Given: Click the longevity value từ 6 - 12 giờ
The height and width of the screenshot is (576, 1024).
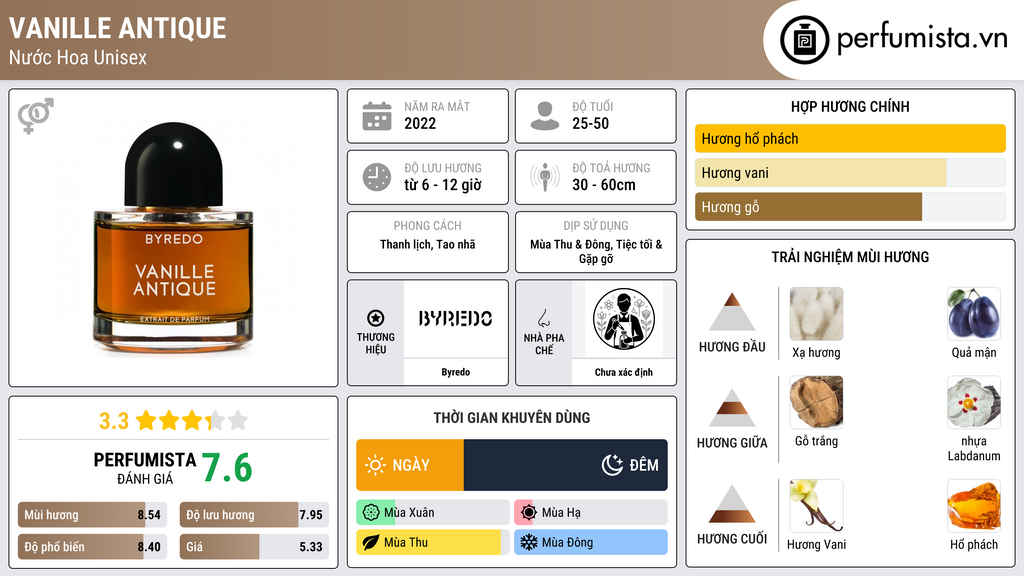Looking at the screenshot, I should (x=443, y=185).
